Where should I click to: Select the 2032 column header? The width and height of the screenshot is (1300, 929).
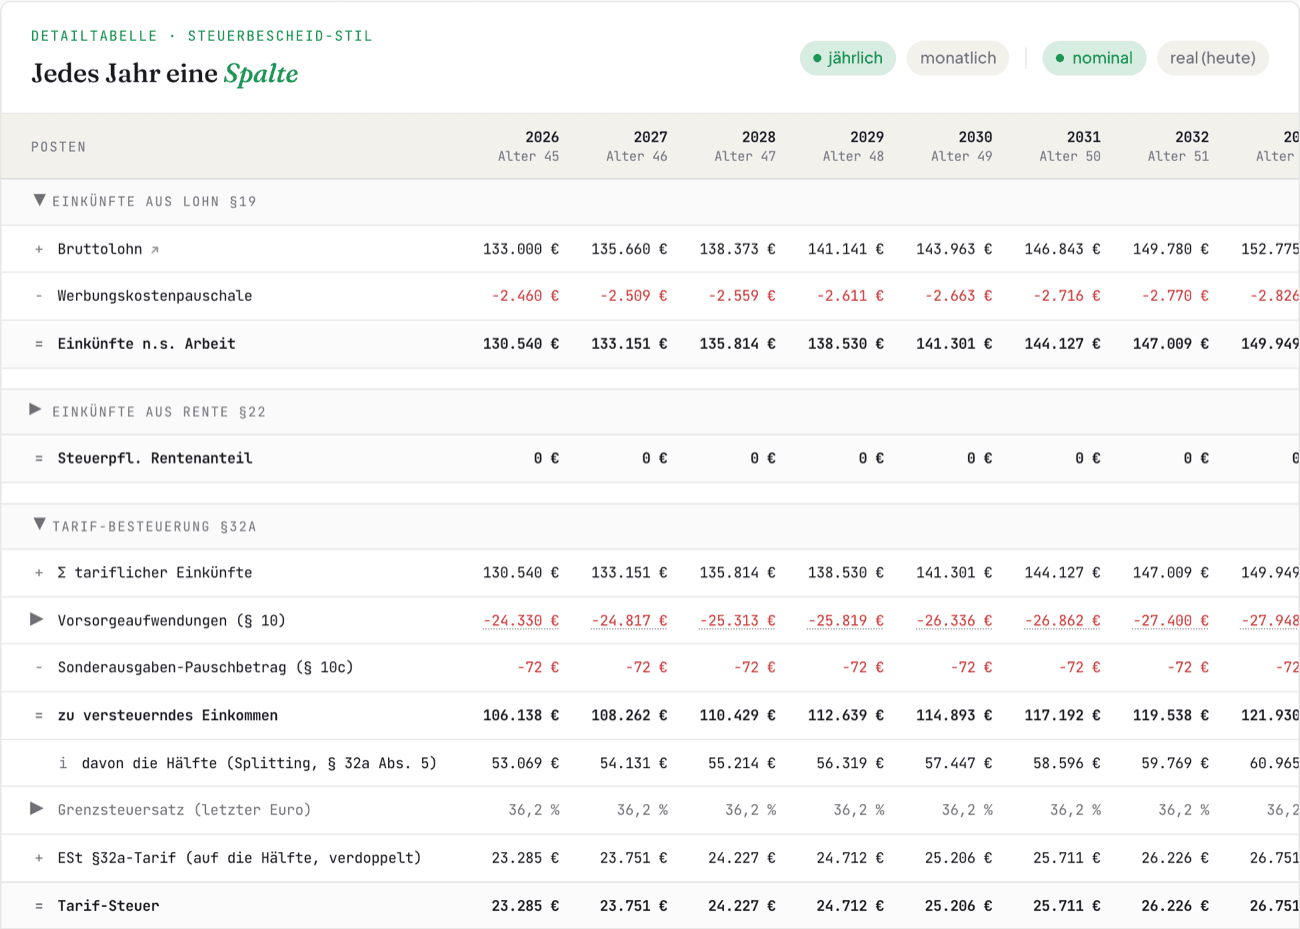coord(1178,146)
